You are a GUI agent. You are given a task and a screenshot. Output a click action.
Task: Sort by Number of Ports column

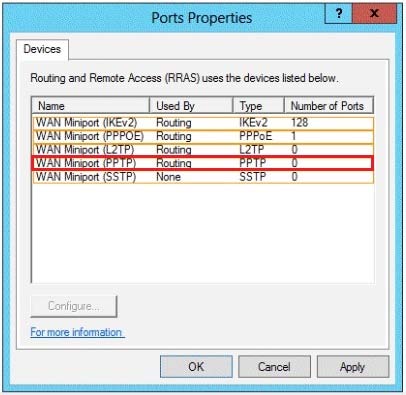[329, 106]
